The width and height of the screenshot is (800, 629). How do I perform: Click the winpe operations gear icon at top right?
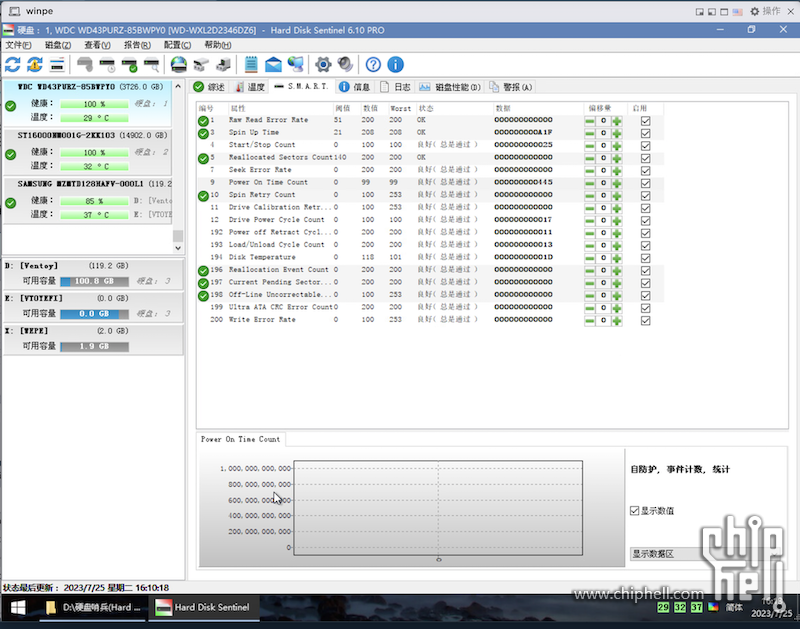tap(755, 11)
